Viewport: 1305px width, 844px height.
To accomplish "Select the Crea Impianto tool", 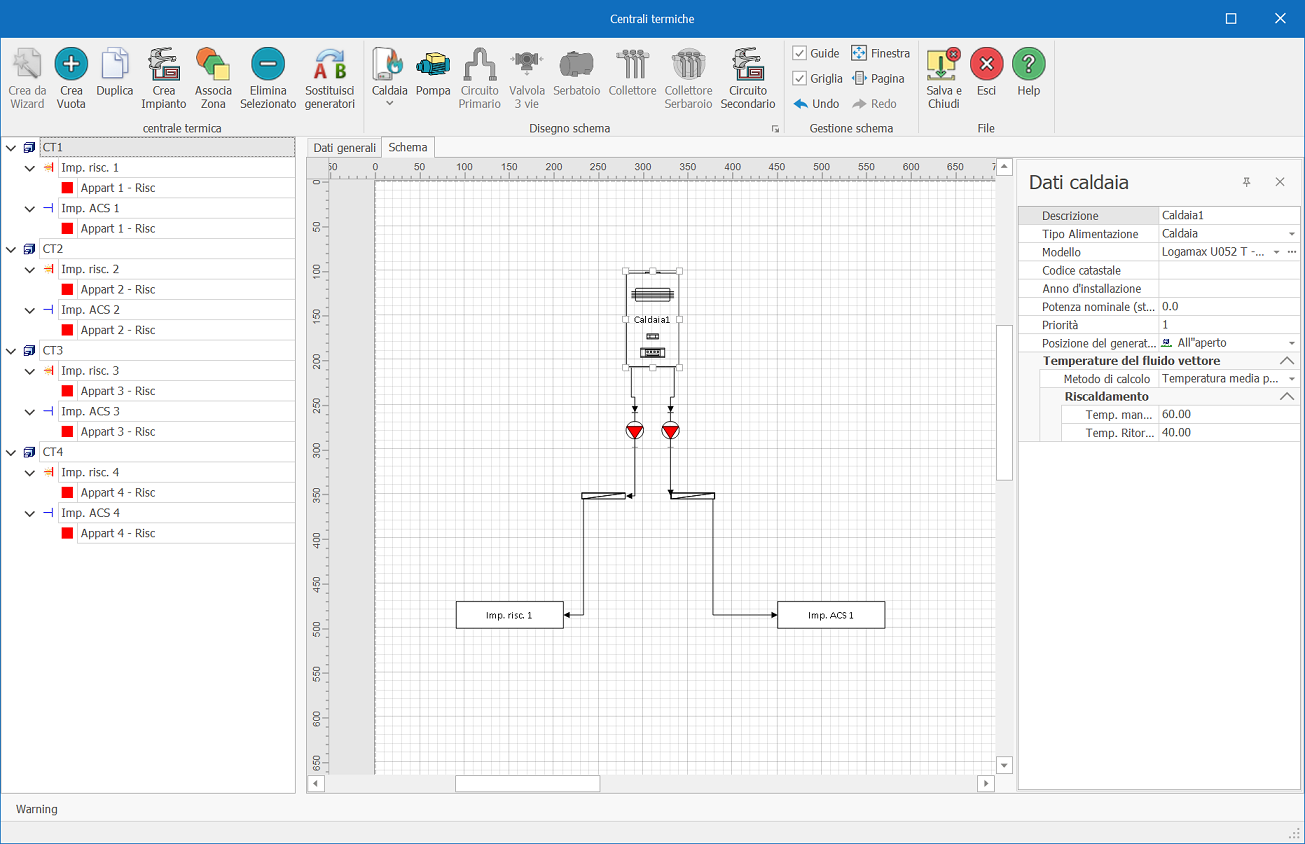I will pos(163,65).
